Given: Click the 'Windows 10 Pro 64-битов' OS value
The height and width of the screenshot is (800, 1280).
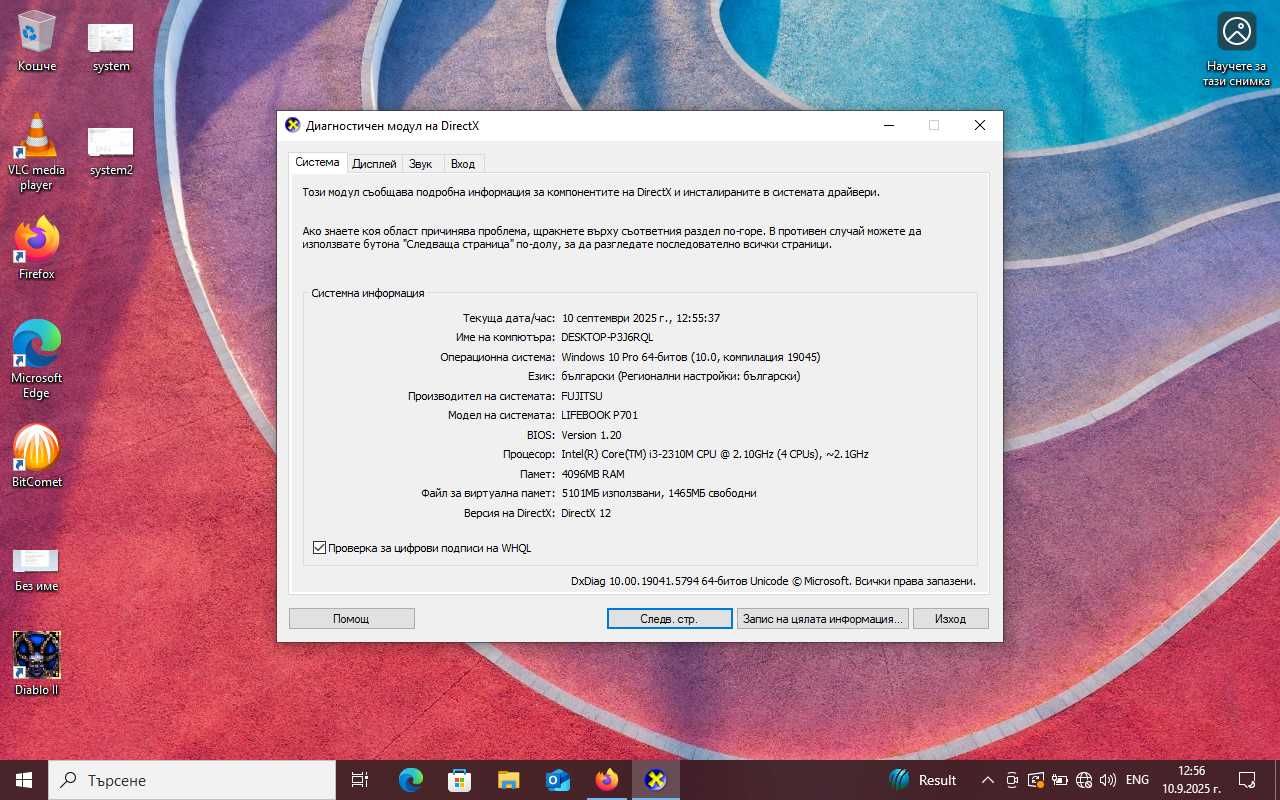Looking at the screenshot, I should tap(691, 357).
